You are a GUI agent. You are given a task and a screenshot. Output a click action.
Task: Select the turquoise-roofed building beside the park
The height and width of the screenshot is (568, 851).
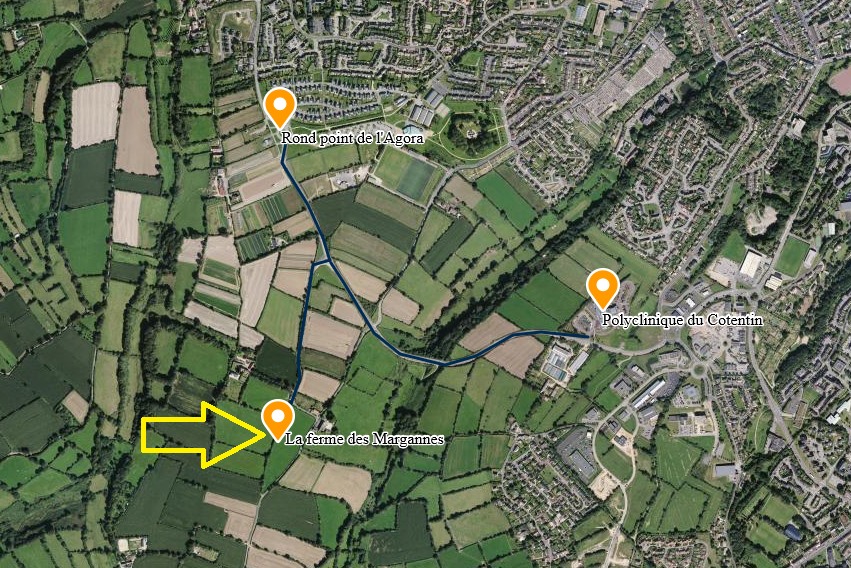tap(411, 131)
